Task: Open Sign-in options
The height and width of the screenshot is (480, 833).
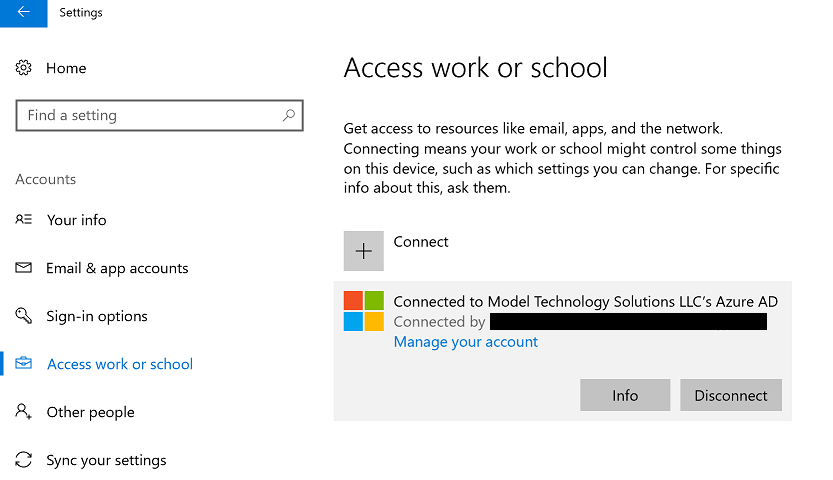Action: pos(97,316)
